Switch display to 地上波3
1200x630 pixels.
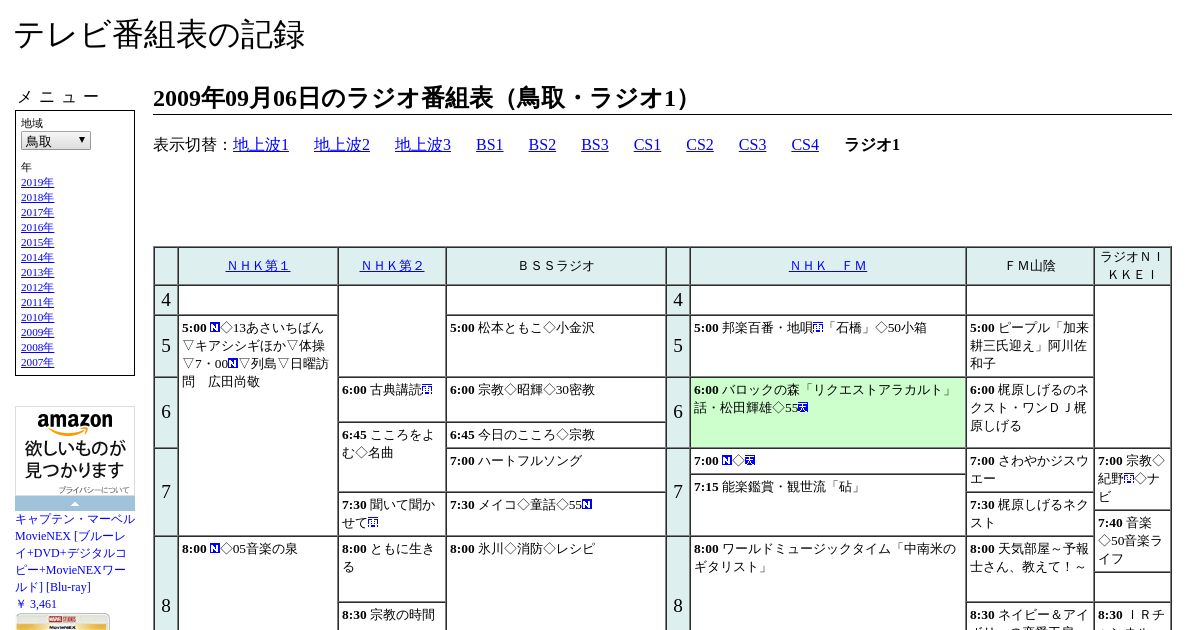coord(423,145)
